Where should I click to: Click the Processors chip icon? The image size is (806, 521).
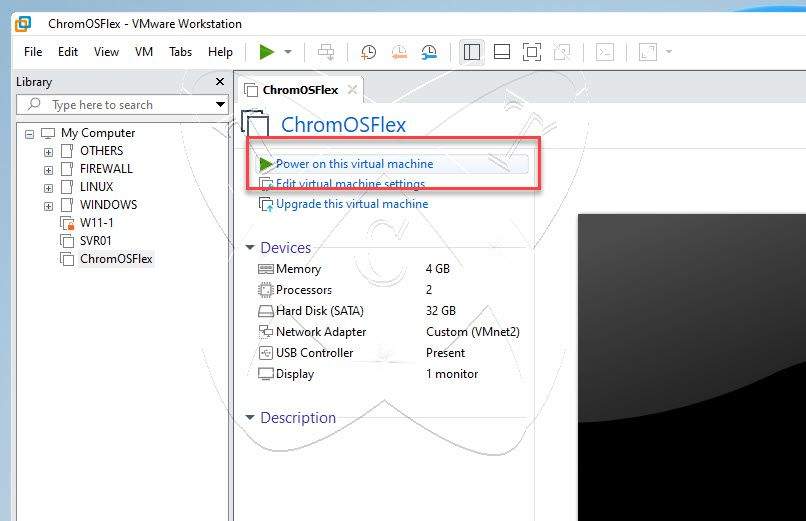click(x=266, y=290)
